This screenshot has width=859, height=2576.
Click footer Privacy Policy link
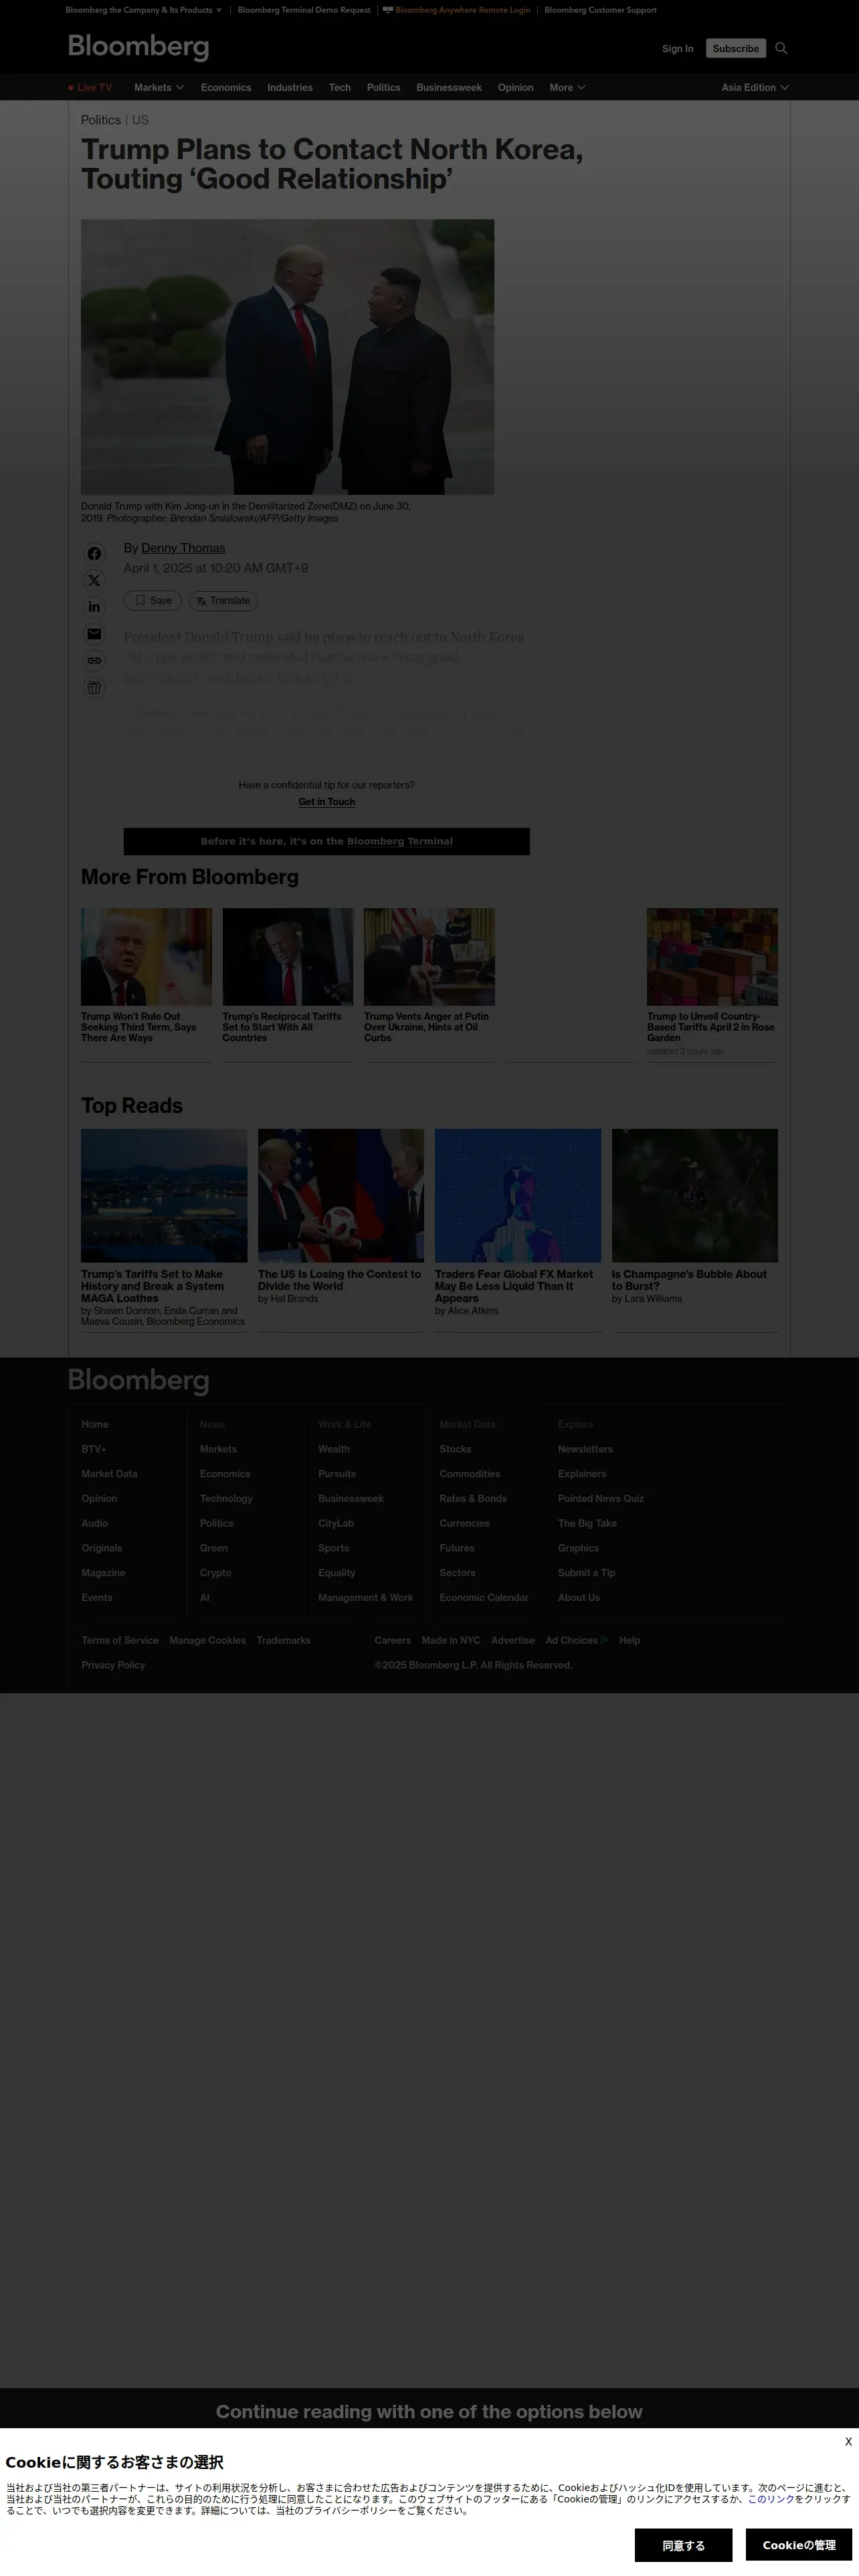click(x=113, y=1666)
